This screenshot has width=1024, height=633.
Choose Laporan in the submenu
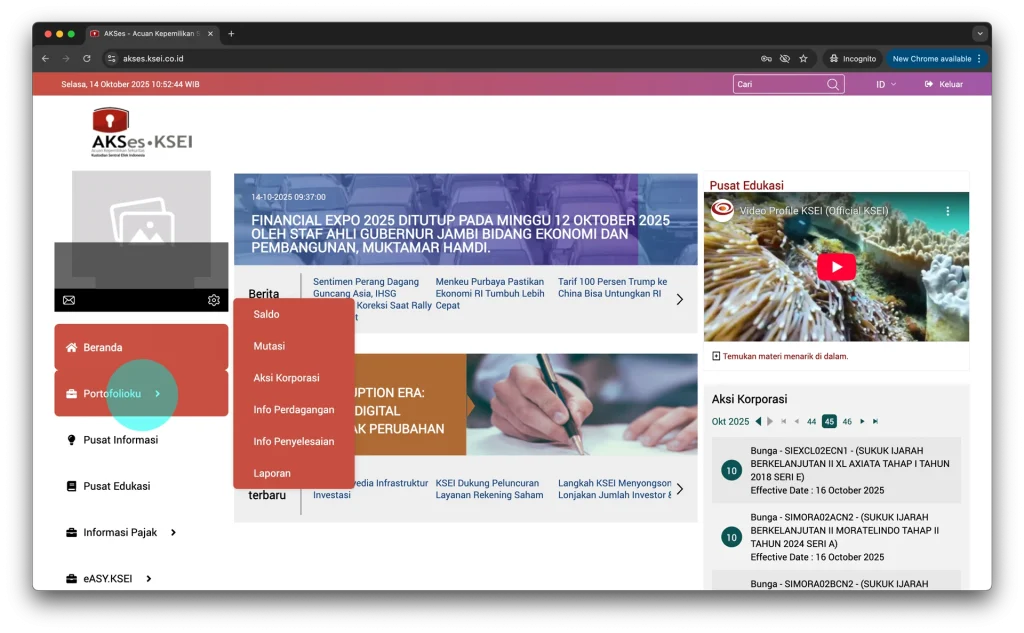272,473
